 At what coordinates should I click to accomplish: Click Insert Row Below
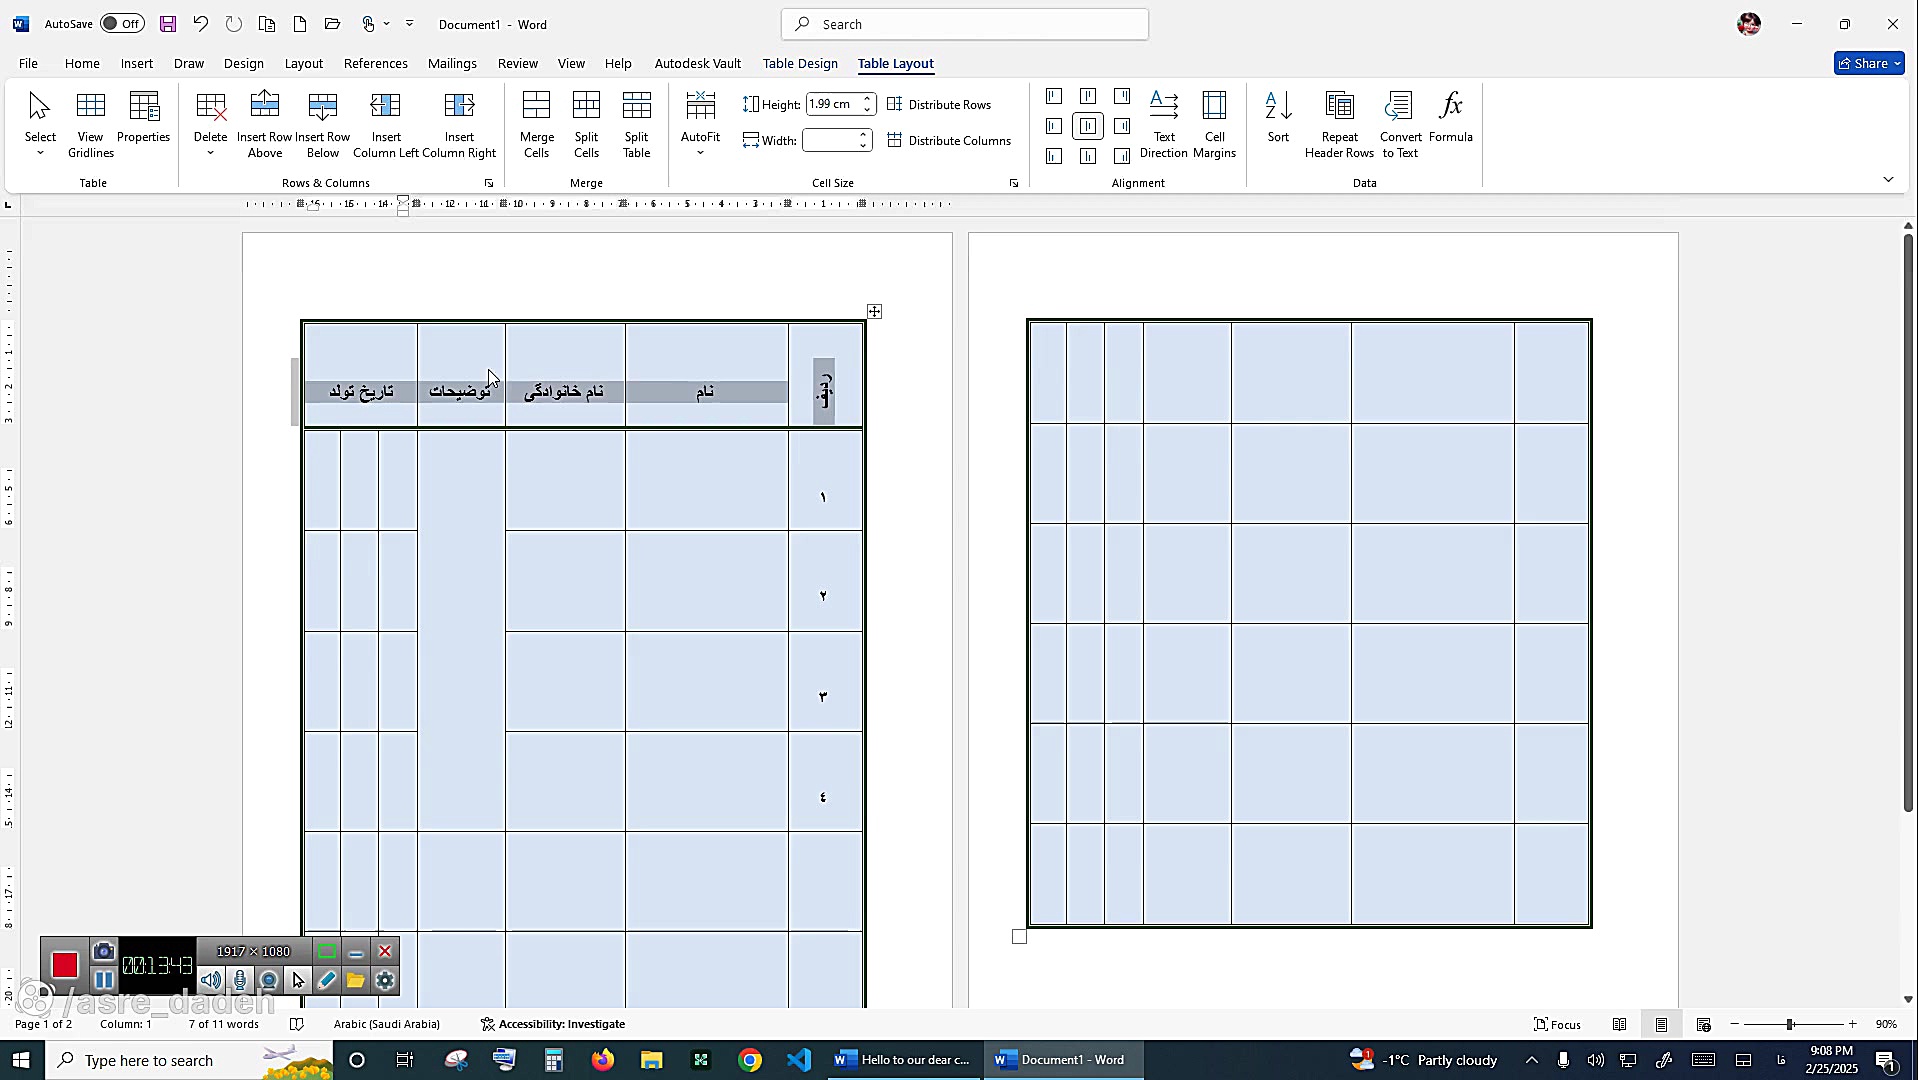pos(323,125)
